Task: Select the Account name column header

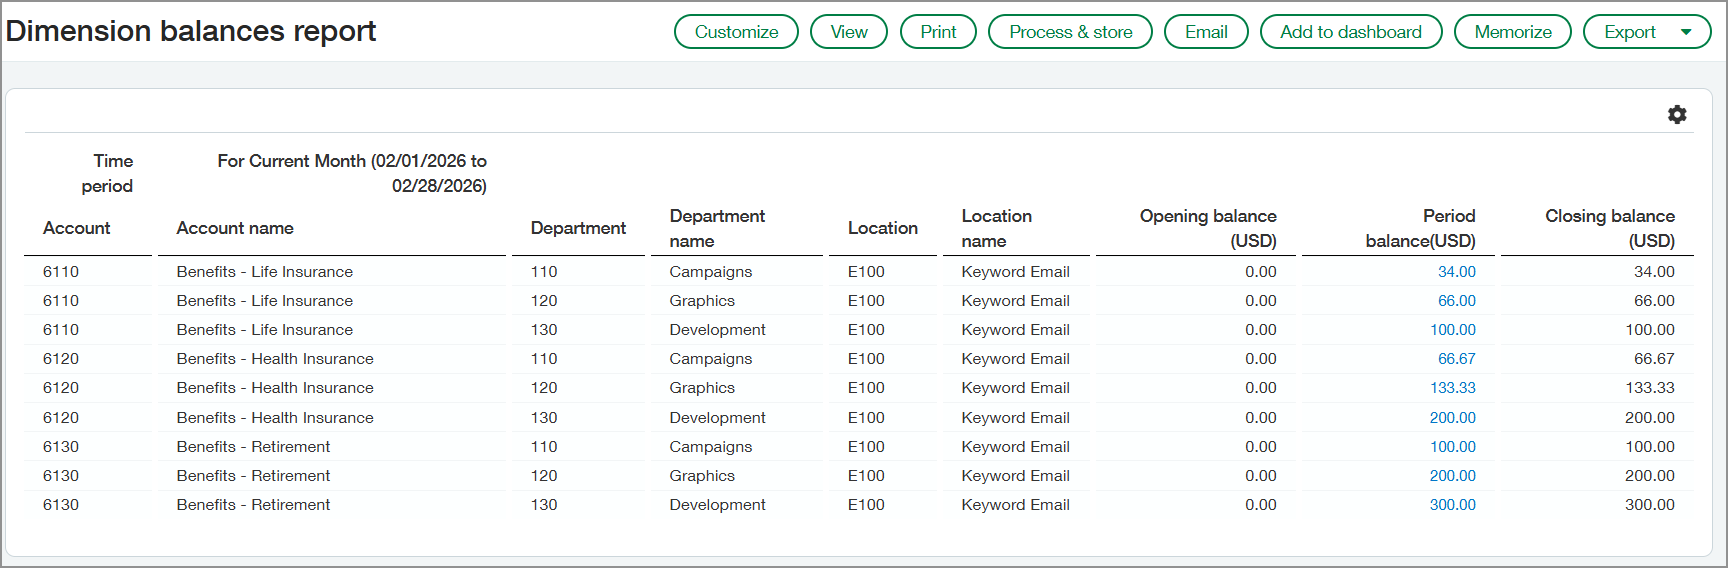Action: click(x=235, y=228)
